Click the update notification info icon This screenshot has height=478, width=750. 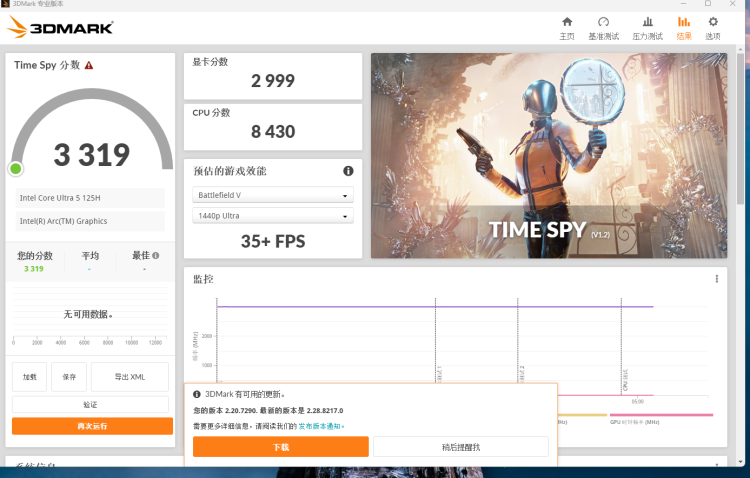[x=197, y=394]
